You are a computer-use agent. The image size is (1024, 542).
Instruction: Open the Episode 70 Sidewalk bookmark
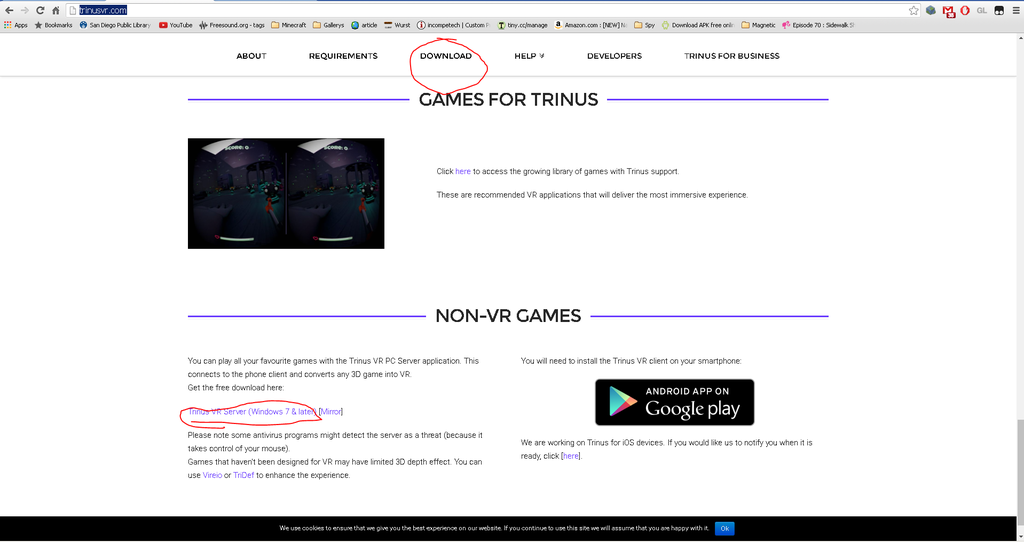pyautogui.click(x=818, y=25)
